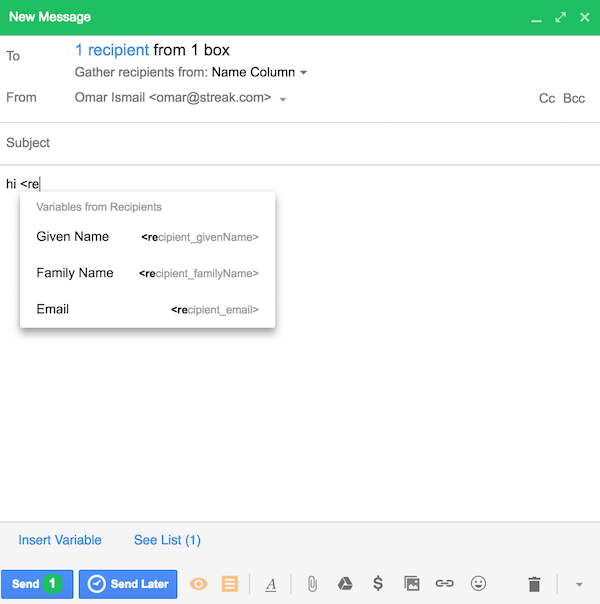Insert files using the Google Drive icon
Viewport: 600px width, 604px height.
(345, 584)
